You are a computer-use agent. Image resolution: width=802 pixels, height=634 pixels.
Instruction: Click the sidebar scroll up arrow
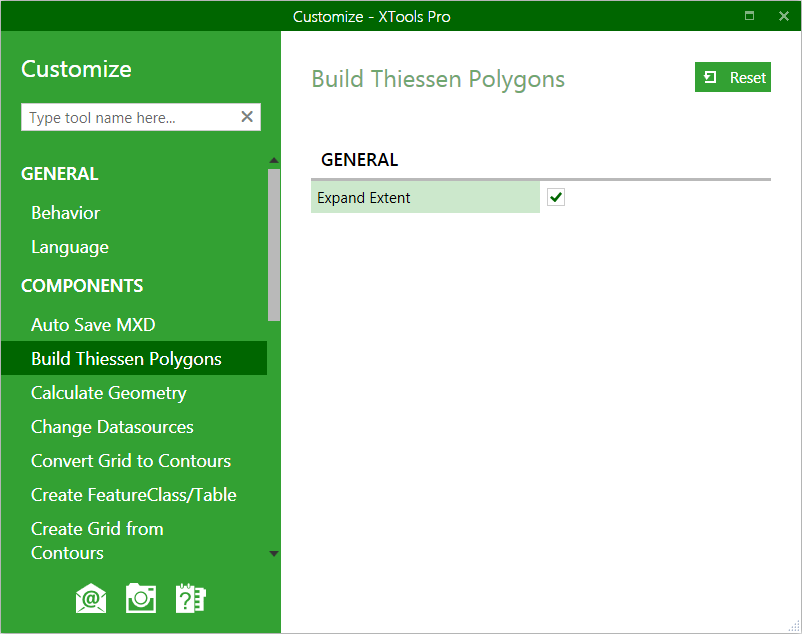click(x=274, y=161)
